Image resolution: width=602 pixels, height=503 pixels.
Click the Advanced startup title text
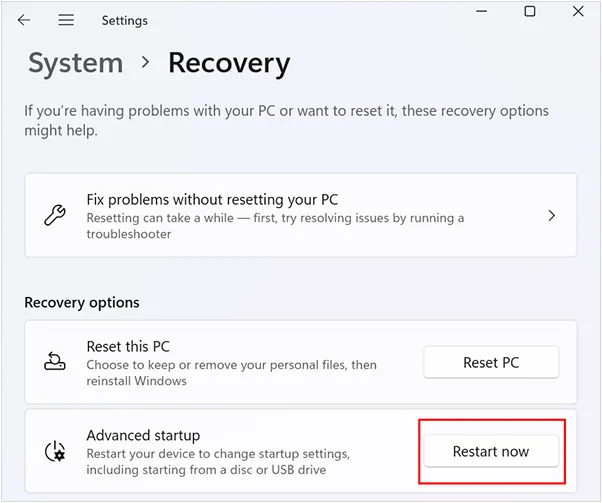click(x=143, y=435)
